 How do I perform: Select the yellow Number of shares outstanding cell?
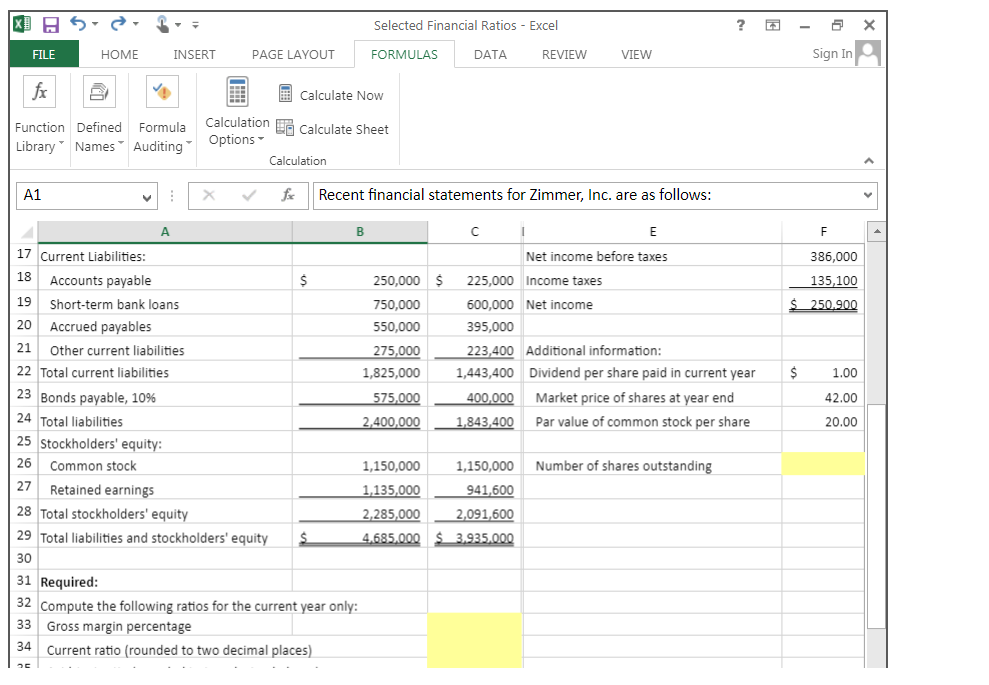pyautogui.click(x=823, y=464)
